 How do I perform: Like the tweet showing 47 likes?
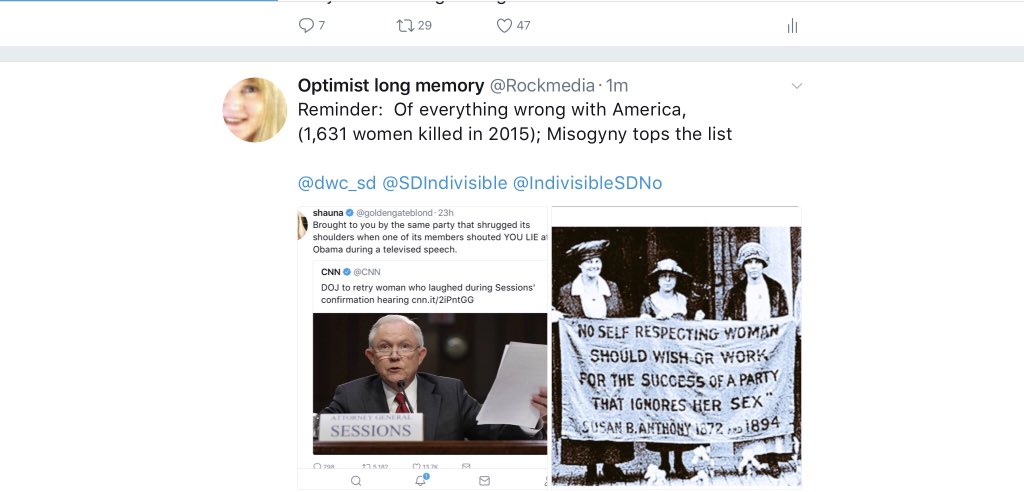504,25
